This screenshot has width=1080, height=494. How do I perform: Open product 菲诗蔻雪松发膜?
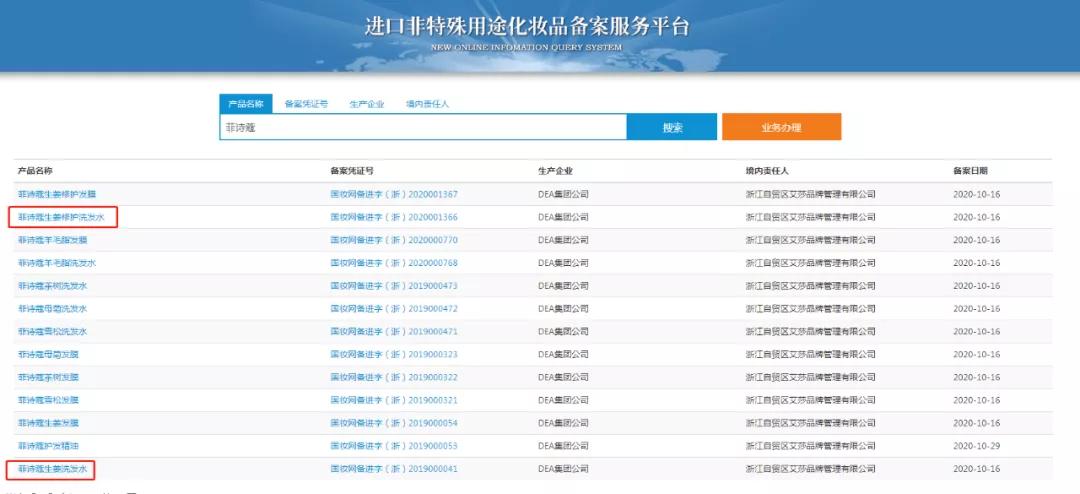click(48, 400)
